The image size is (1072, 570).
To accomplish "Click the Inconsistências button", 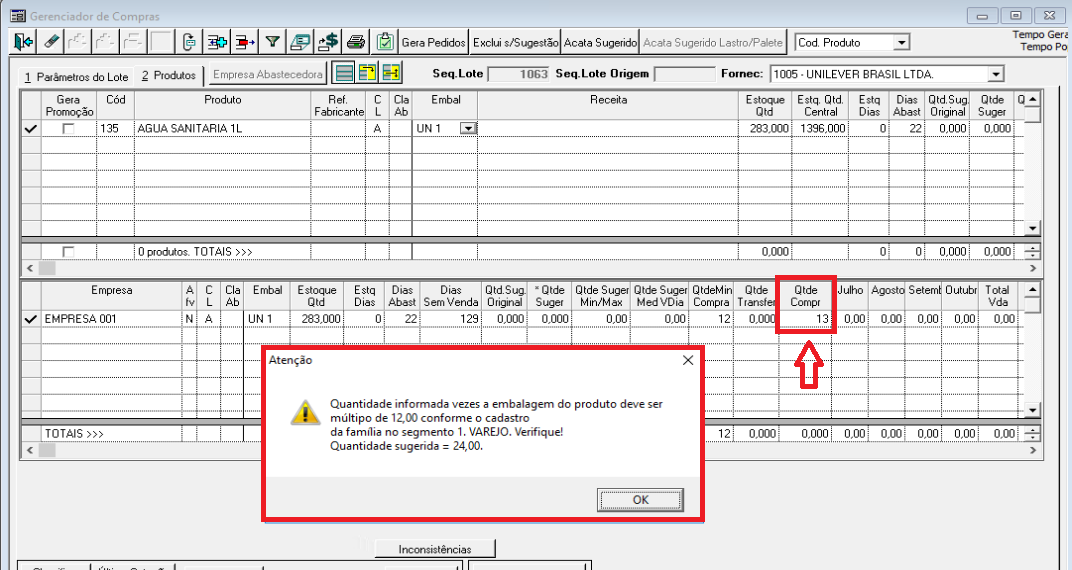I will [x=435, y=549].
